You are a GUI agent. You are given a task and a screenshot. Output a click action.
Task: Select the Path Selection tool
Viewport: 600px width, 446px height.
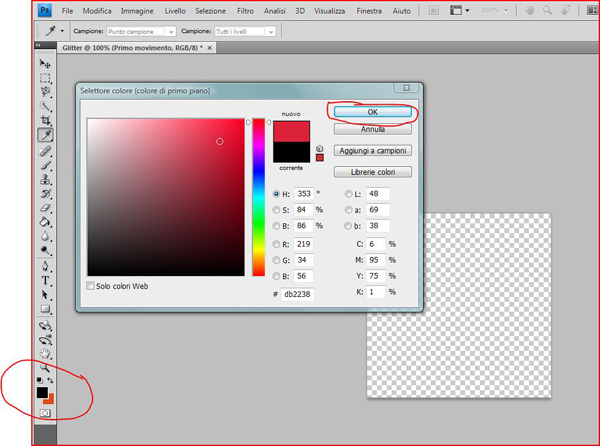point(45,295)
